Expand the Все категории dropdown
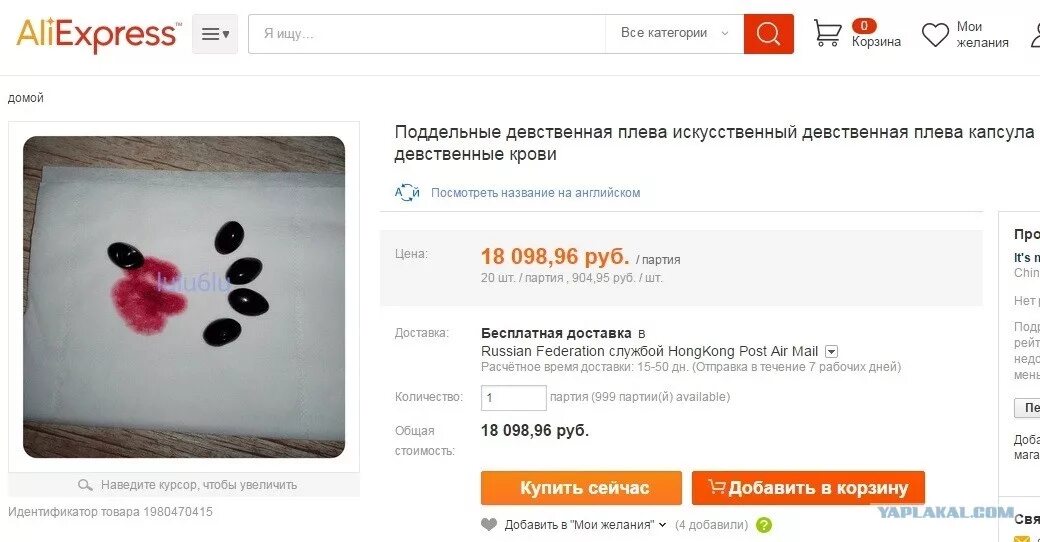This screenshot has height=542, width=1040. tap(675, 33)
